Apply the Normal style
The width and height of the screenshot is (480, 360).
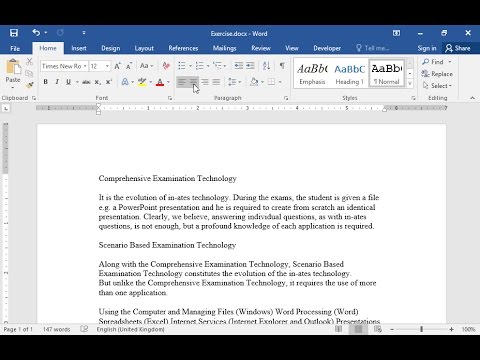pos(387,74)
